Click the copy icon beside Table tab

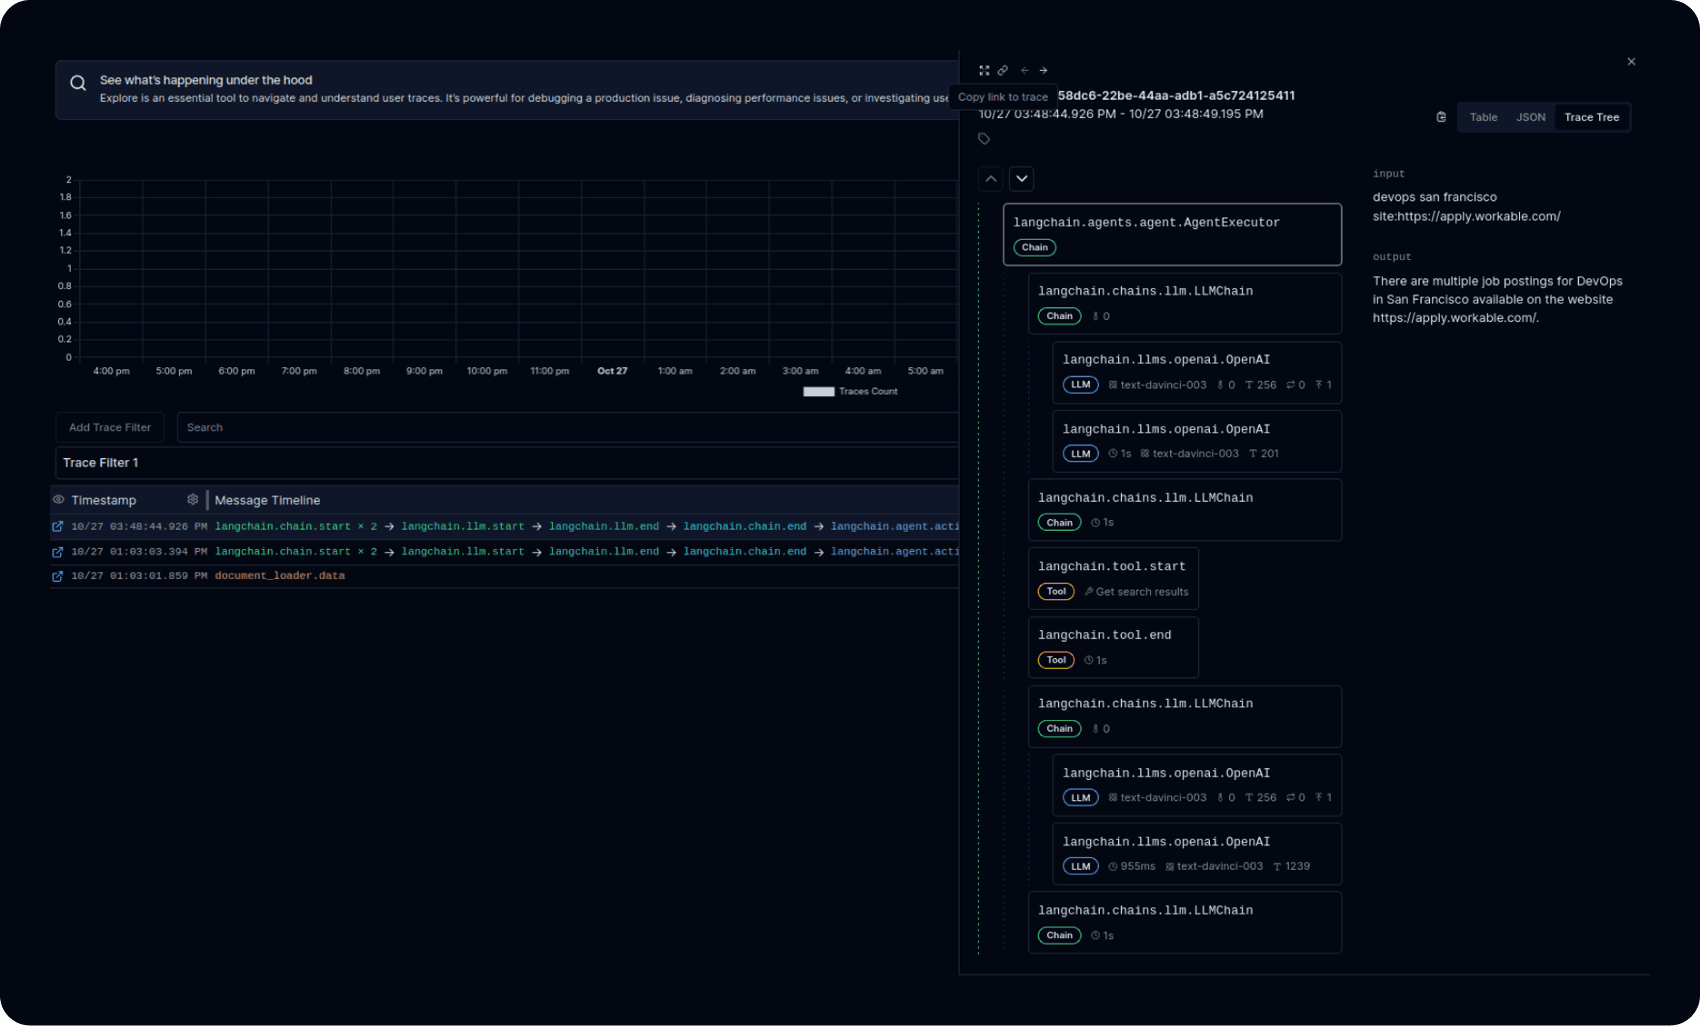[x=1441, y=117]
